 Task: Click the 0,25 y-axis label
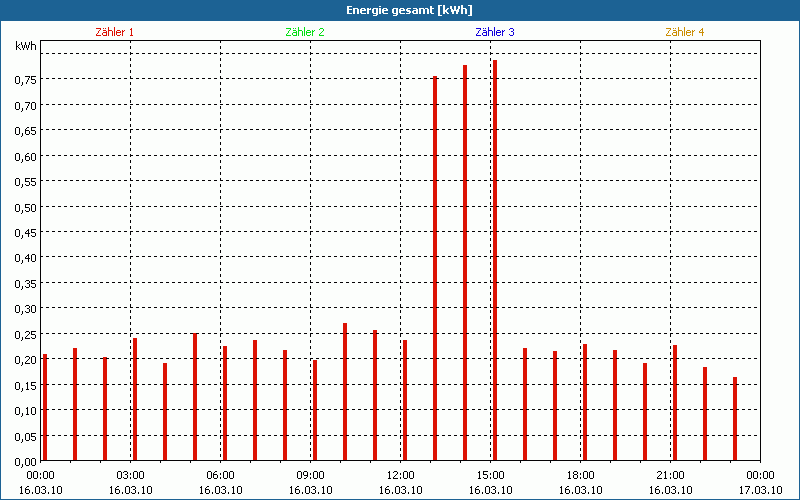tap(26, 334)
